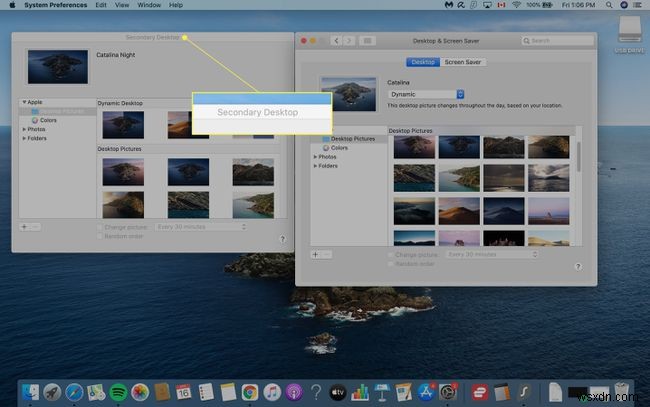
Task: Toggle Change picture checkbox in Secondary Desktop window
Action: (x=98, y=227)
